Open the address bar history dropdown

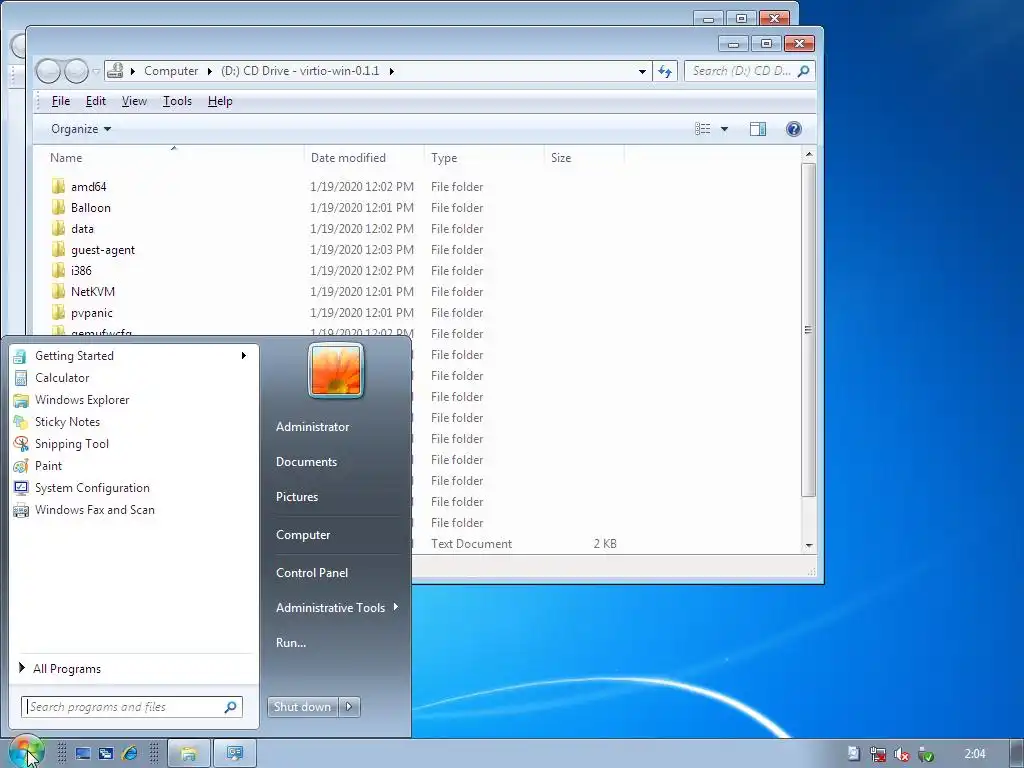[643, 71]
